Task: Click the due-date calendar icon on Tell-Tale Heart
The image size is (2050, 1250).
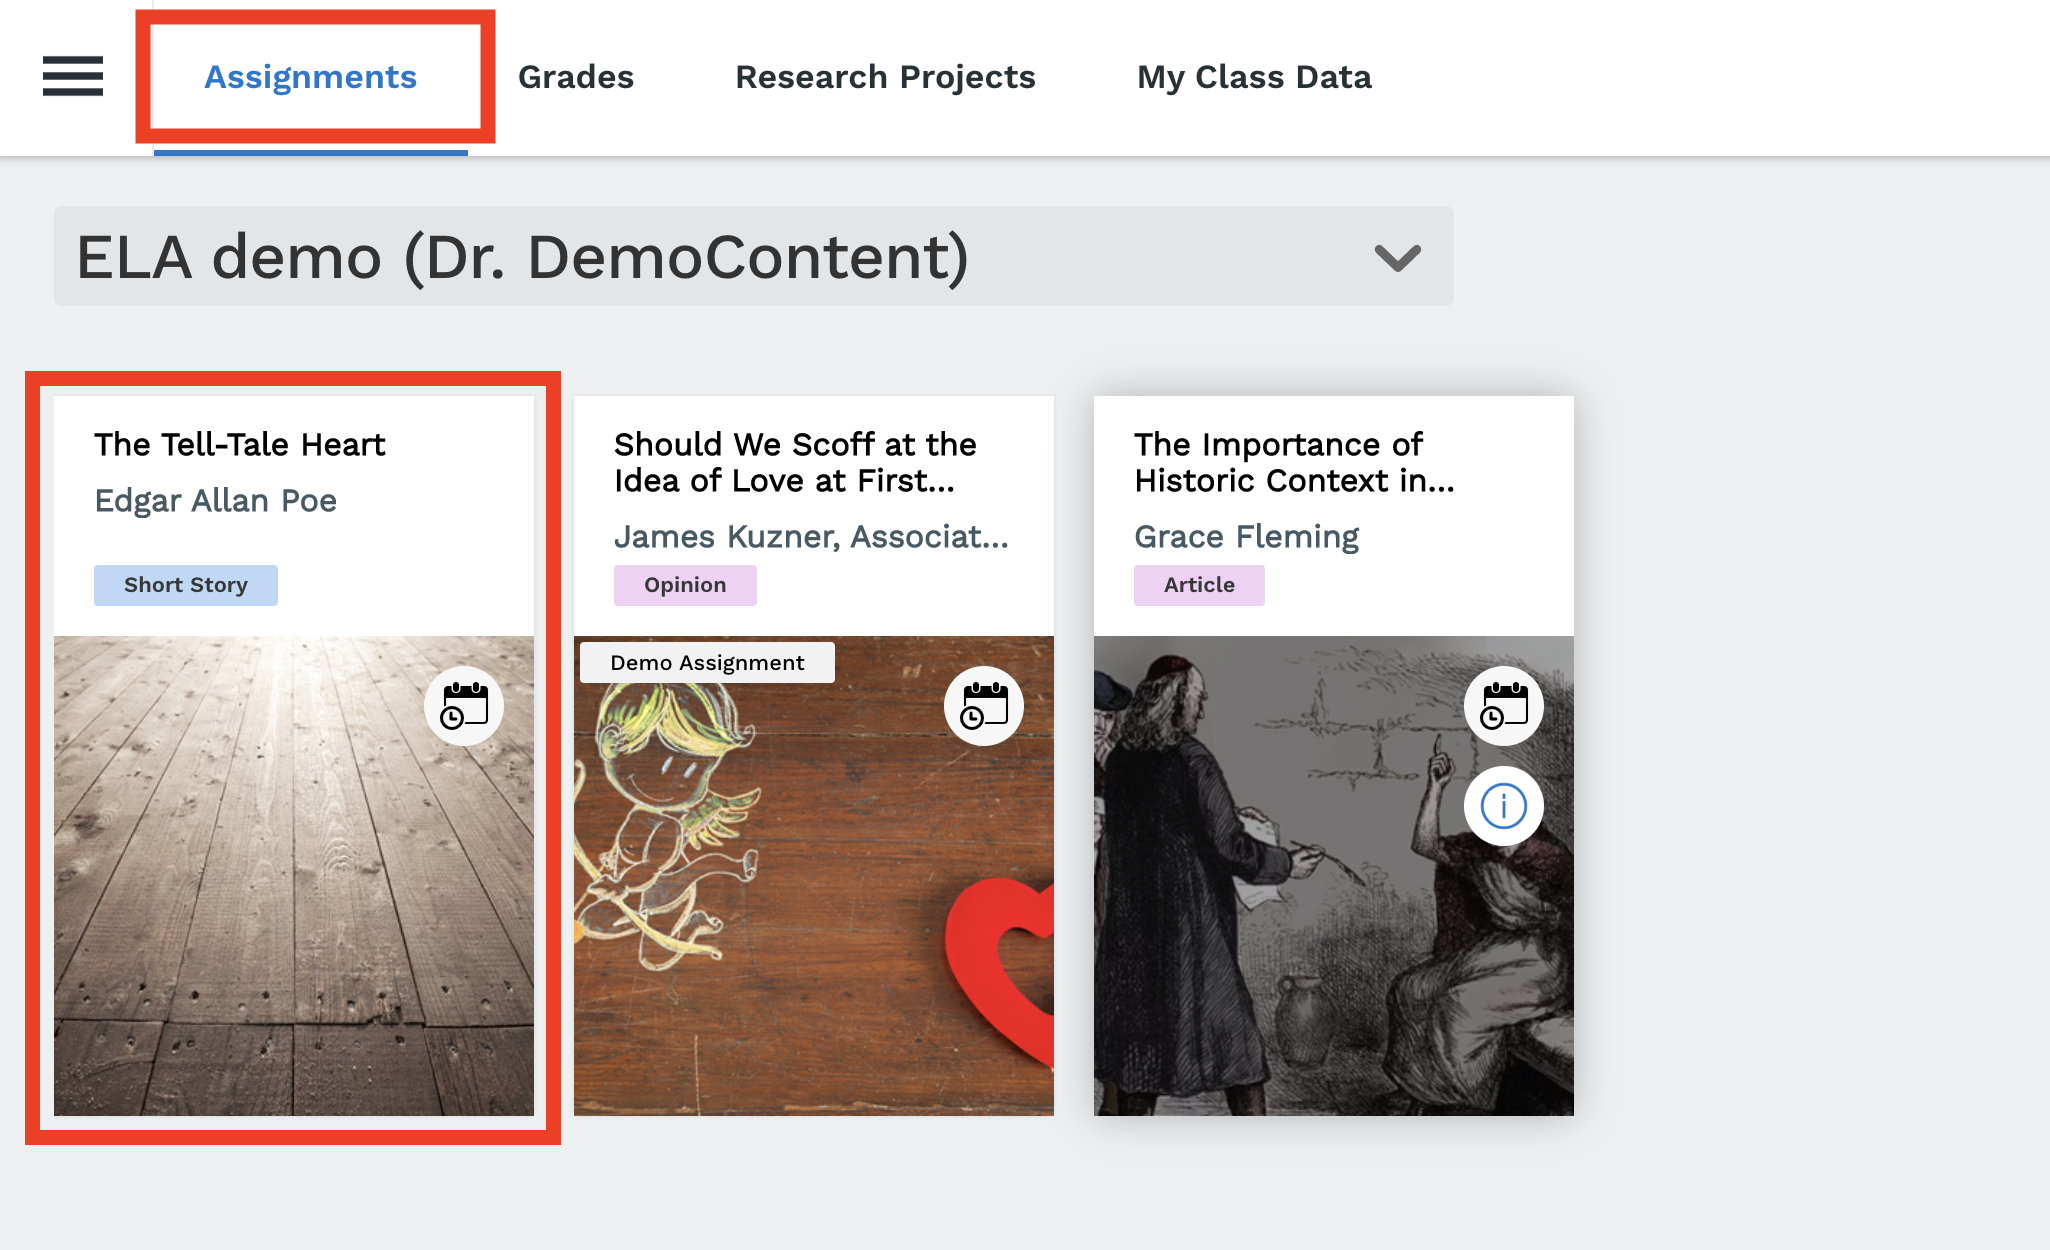Action: 464,706
